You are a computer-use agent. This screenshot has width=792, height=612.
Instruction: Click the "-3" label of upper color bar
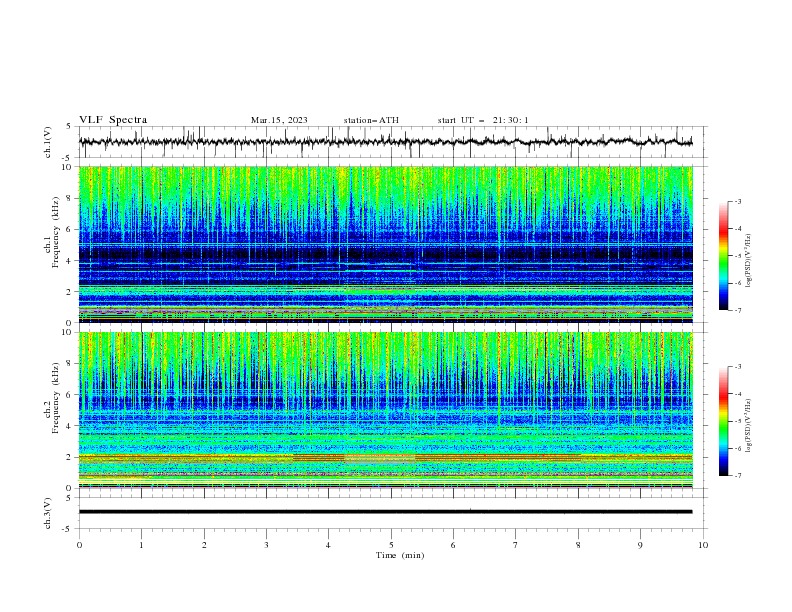(737, 201)
